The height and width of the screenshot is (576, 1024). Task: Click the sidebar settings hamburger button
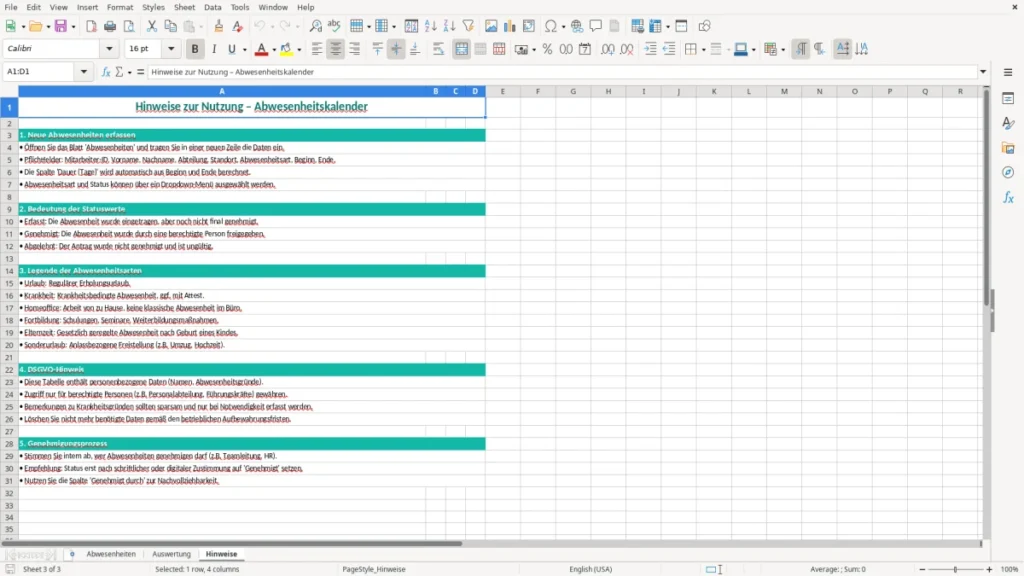pos(1008,72)
